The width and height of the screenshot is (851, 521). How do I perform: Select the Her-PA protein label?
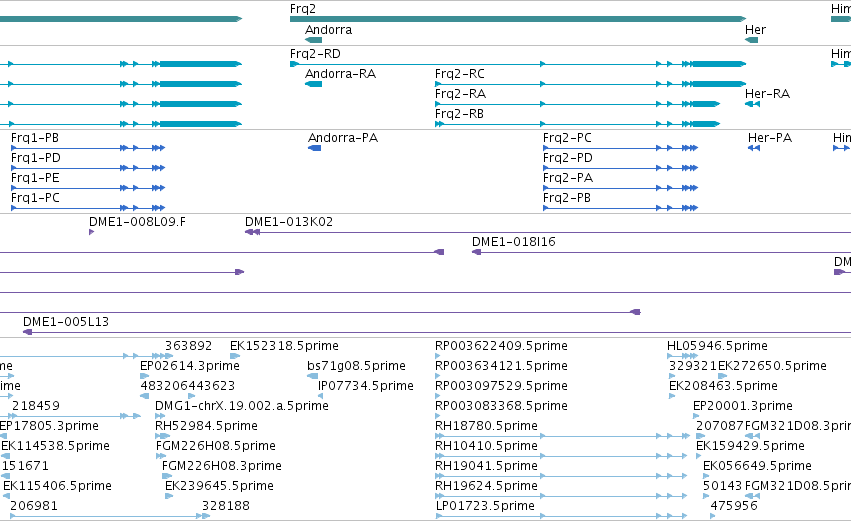pos(770,138)
